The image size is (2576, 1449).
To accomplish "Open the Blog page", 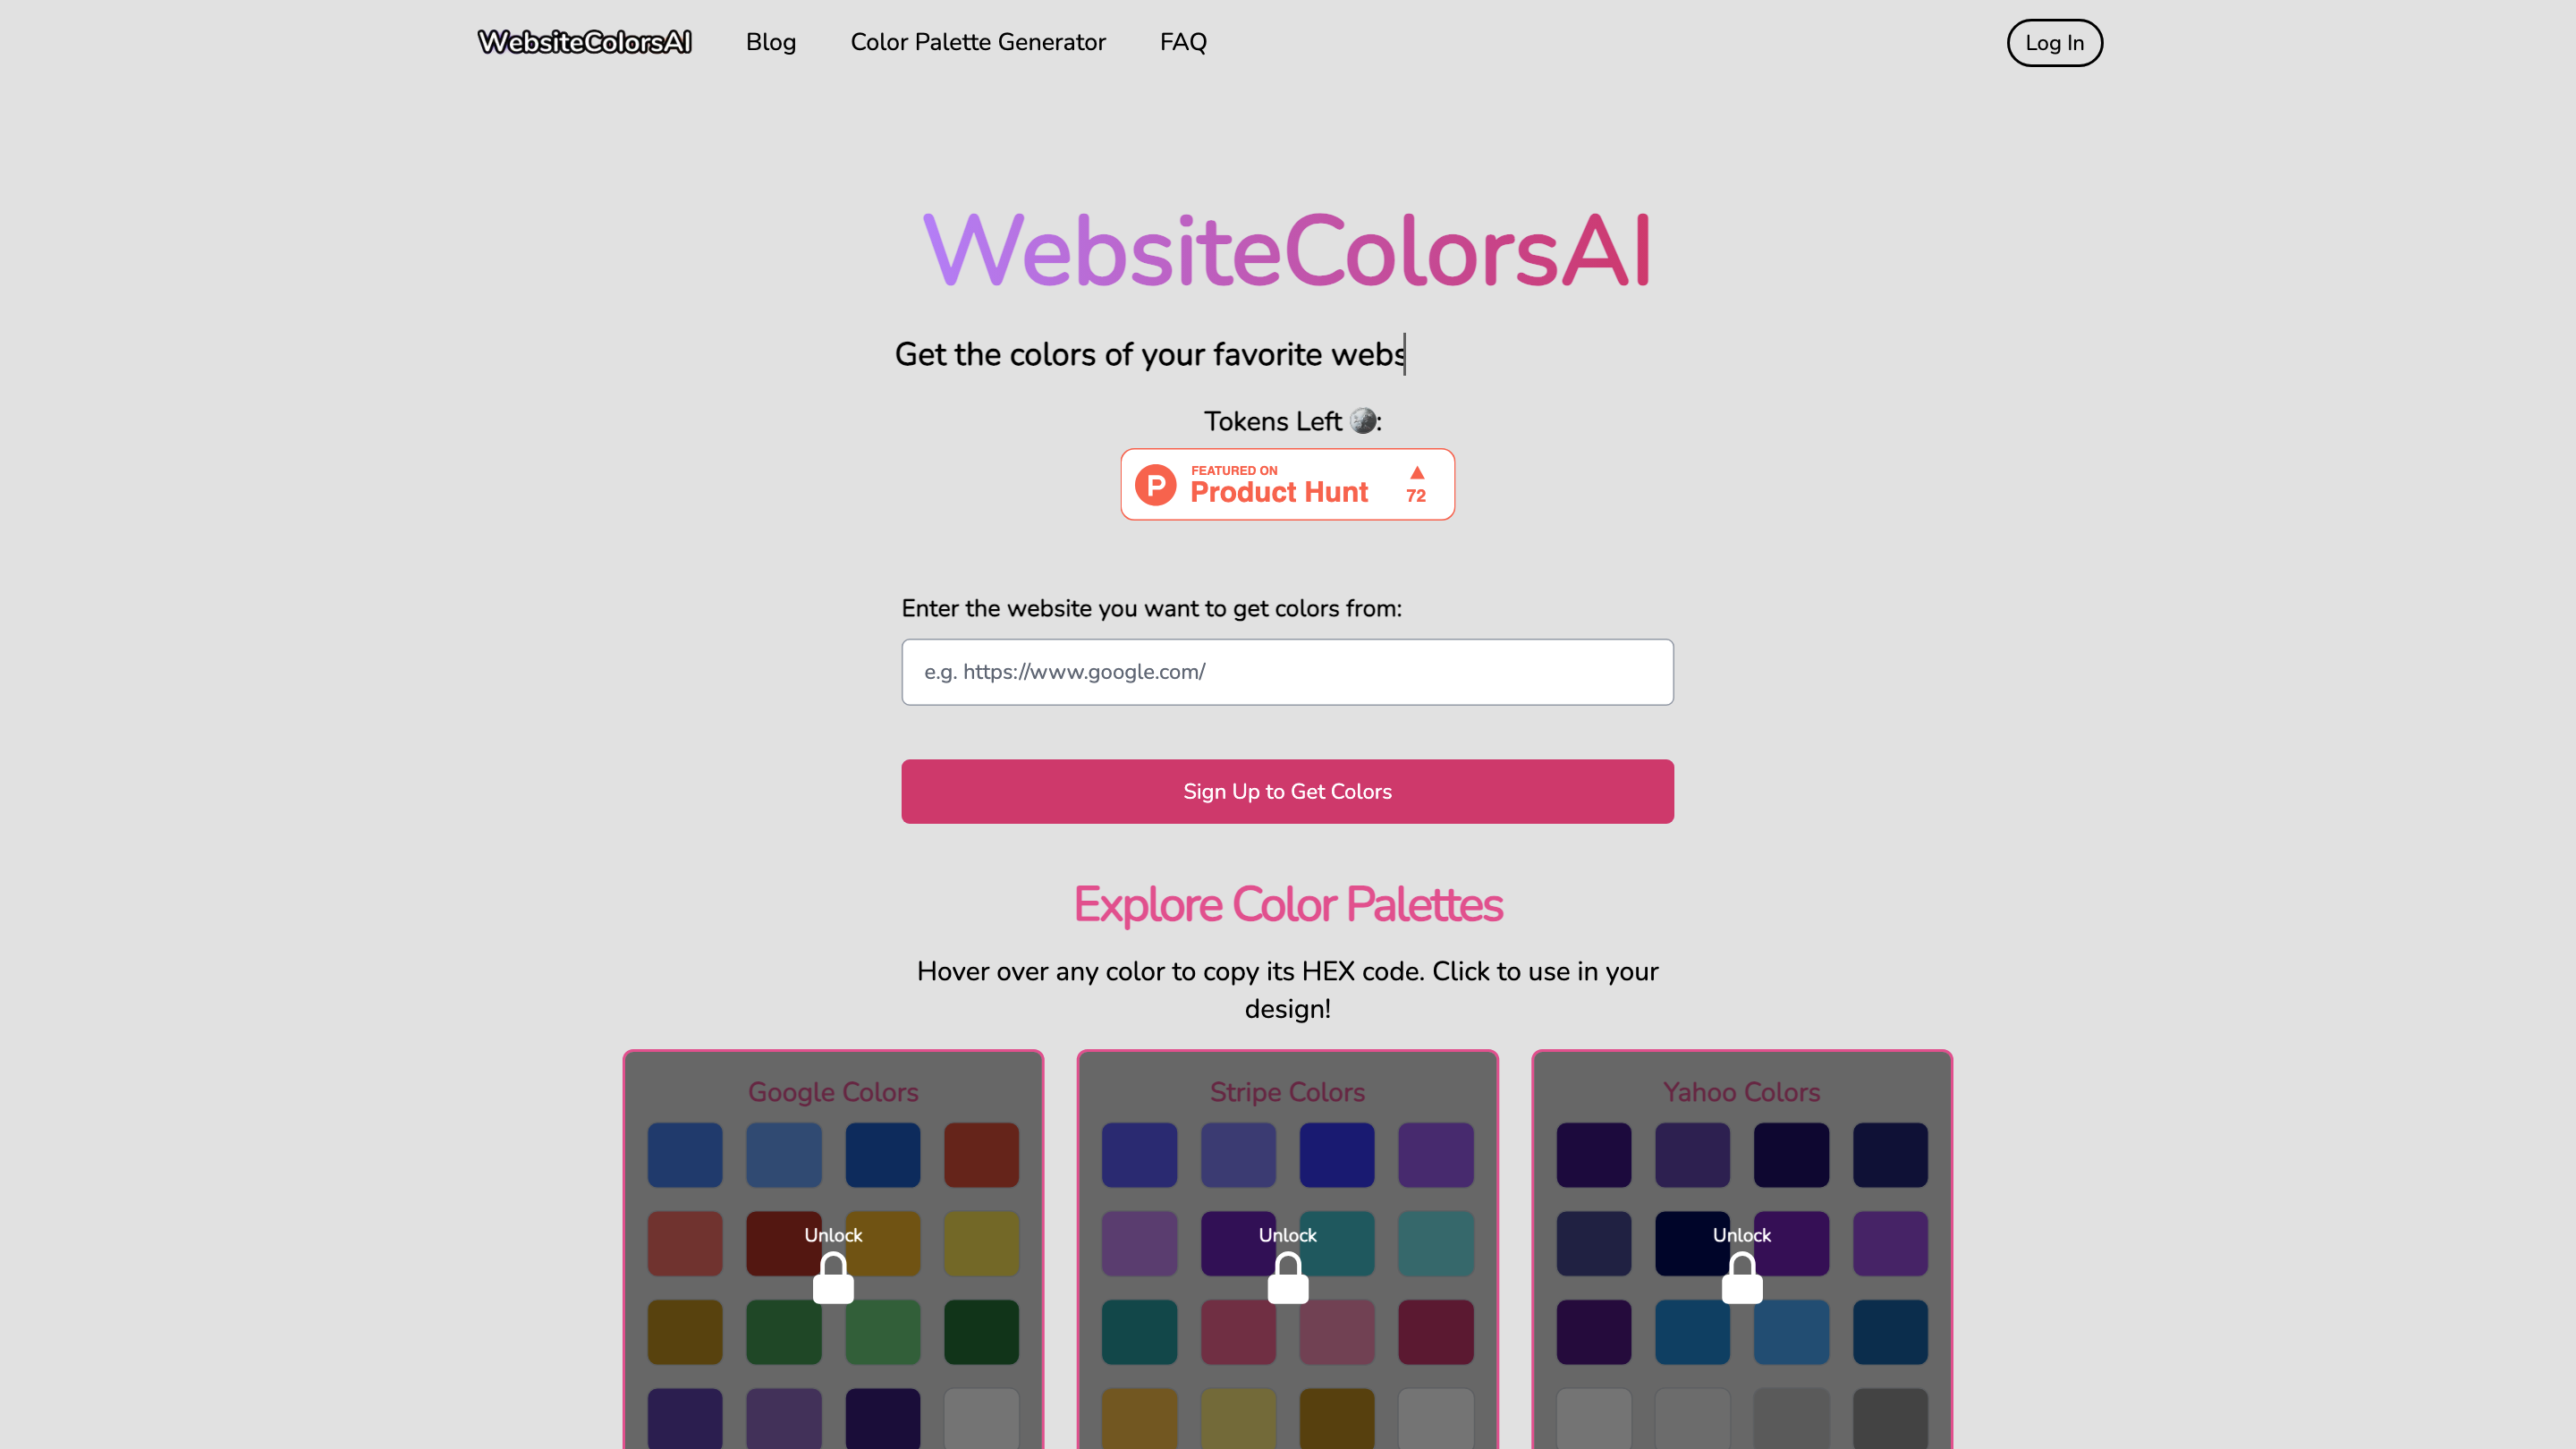I will click(x=770, y=42).
